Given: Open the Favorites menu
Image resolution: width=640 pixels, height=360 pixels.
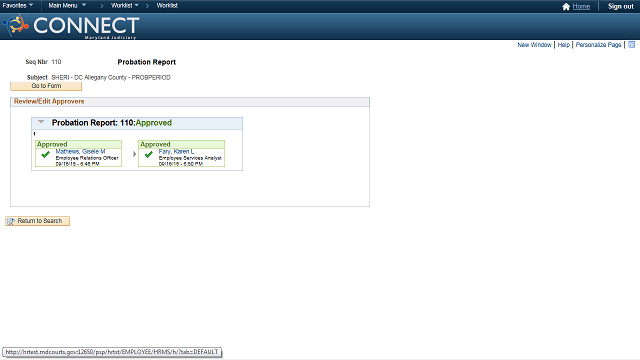Looking at the screenshot, I should click(18, 5).
